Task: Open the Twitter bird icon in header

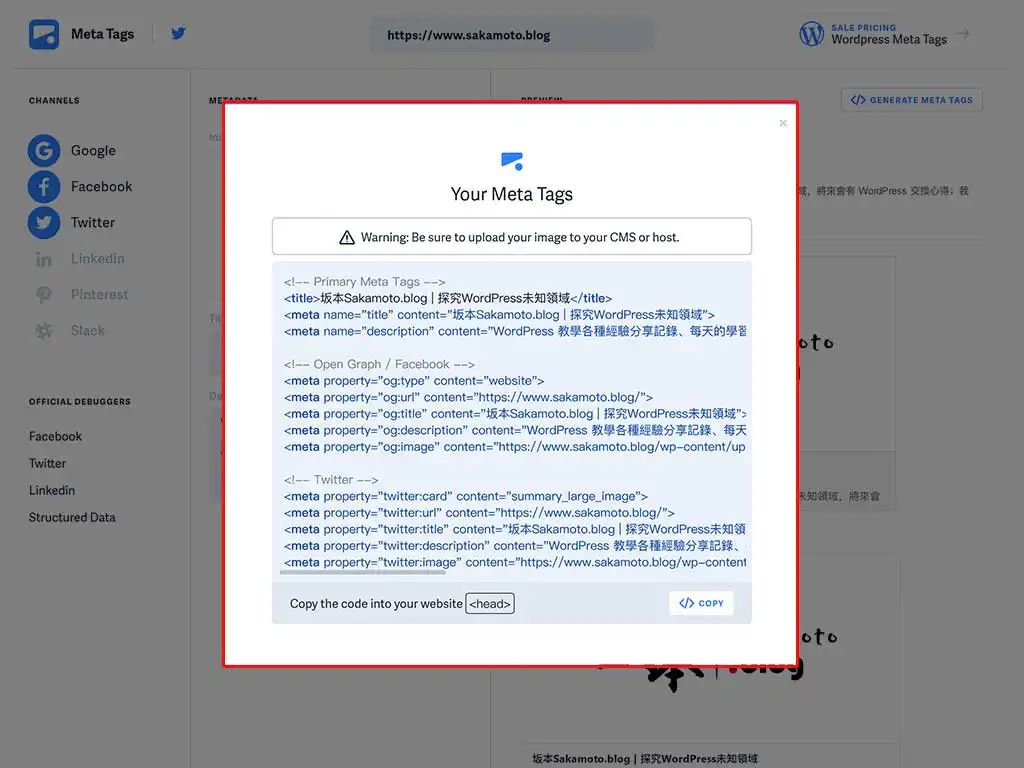Action: pos(178,33)
